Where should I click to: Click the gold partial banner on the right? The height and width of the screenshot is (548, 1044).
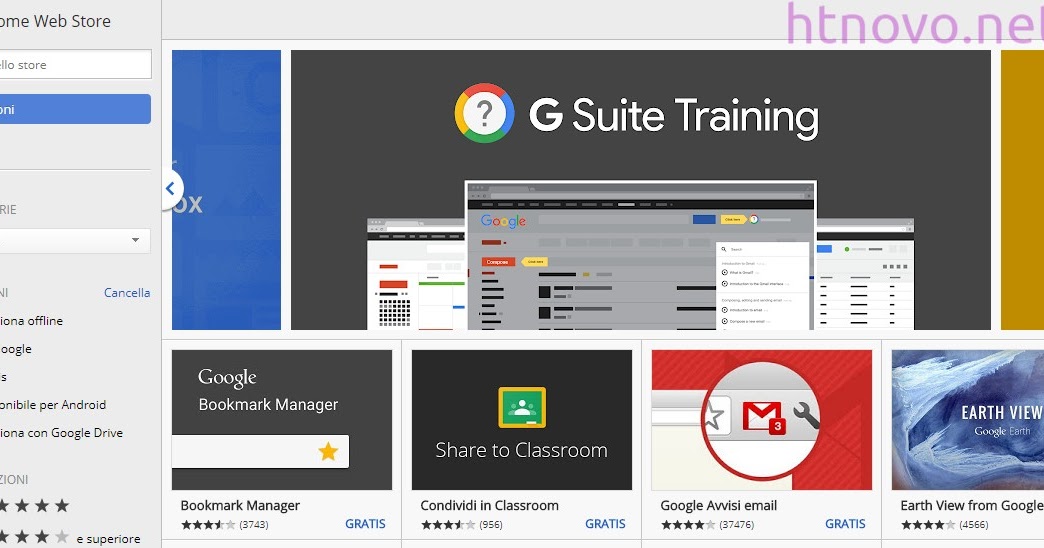(1022, 190)
